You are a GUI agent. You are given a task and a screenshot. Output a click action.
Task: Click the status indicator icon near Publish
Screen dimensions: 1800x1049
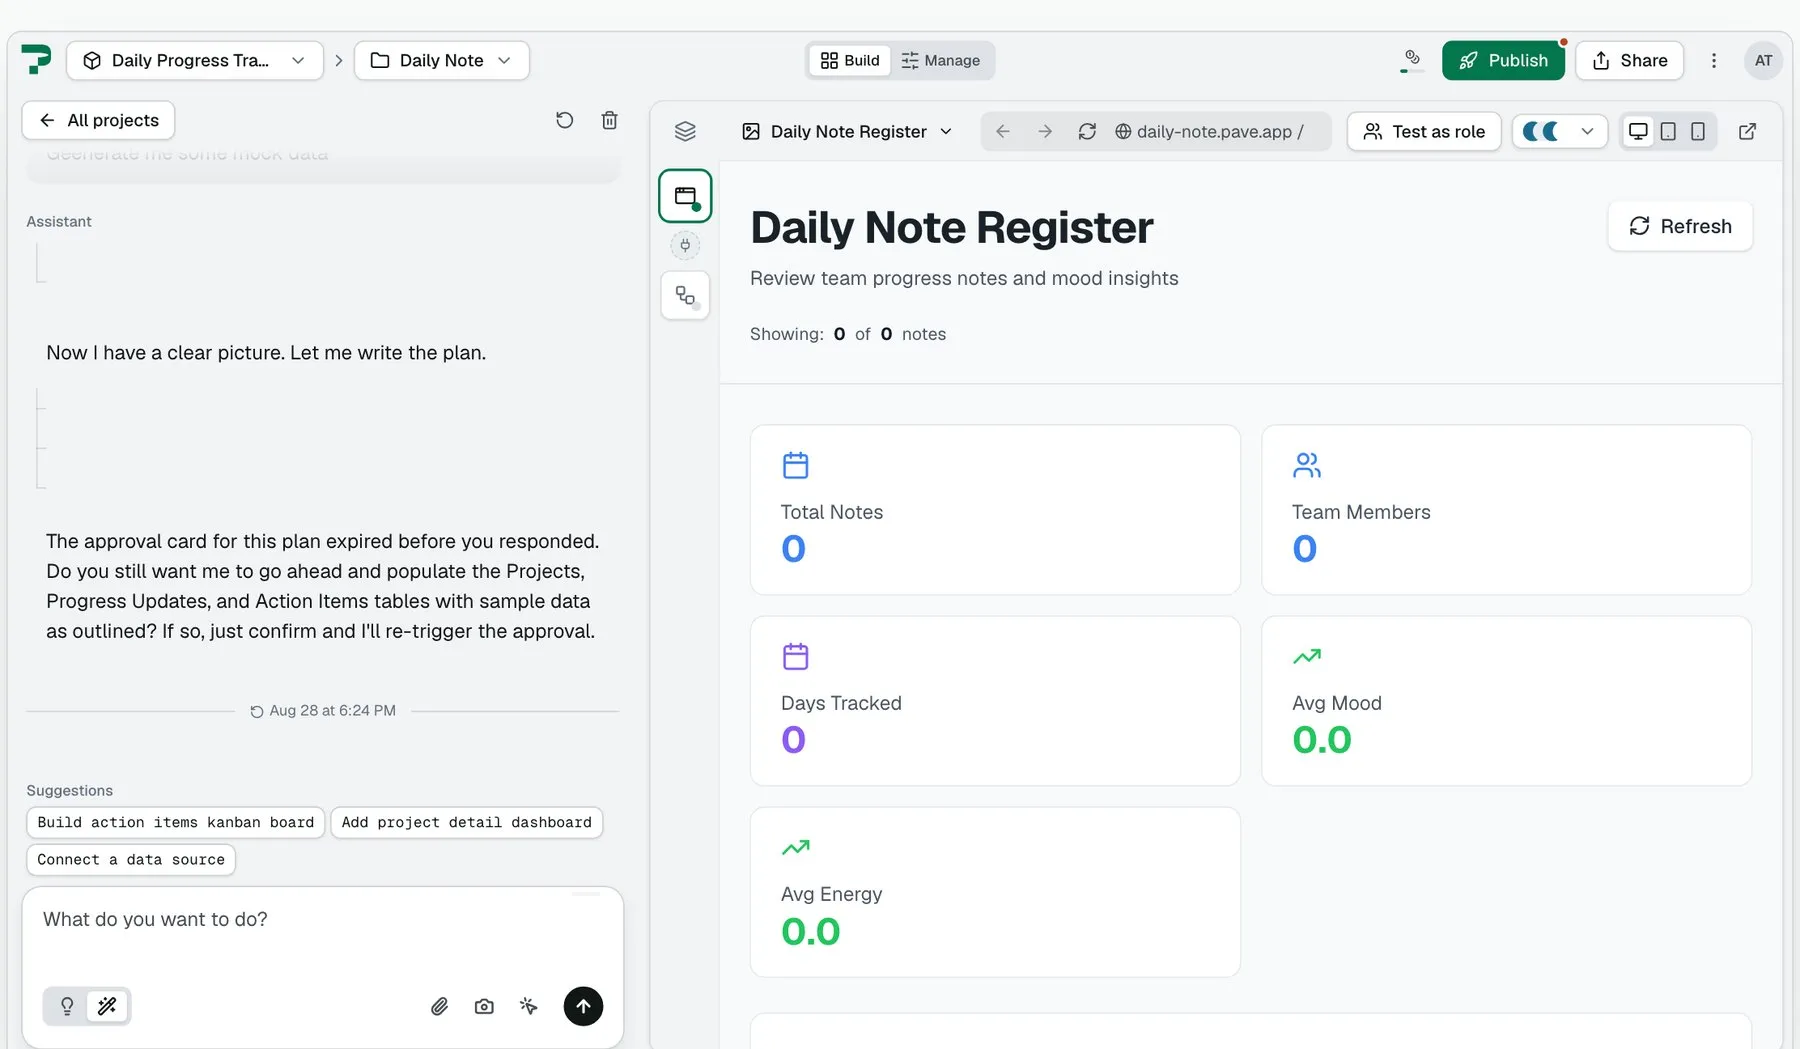pyautogui.click(x=1412, y=60)
